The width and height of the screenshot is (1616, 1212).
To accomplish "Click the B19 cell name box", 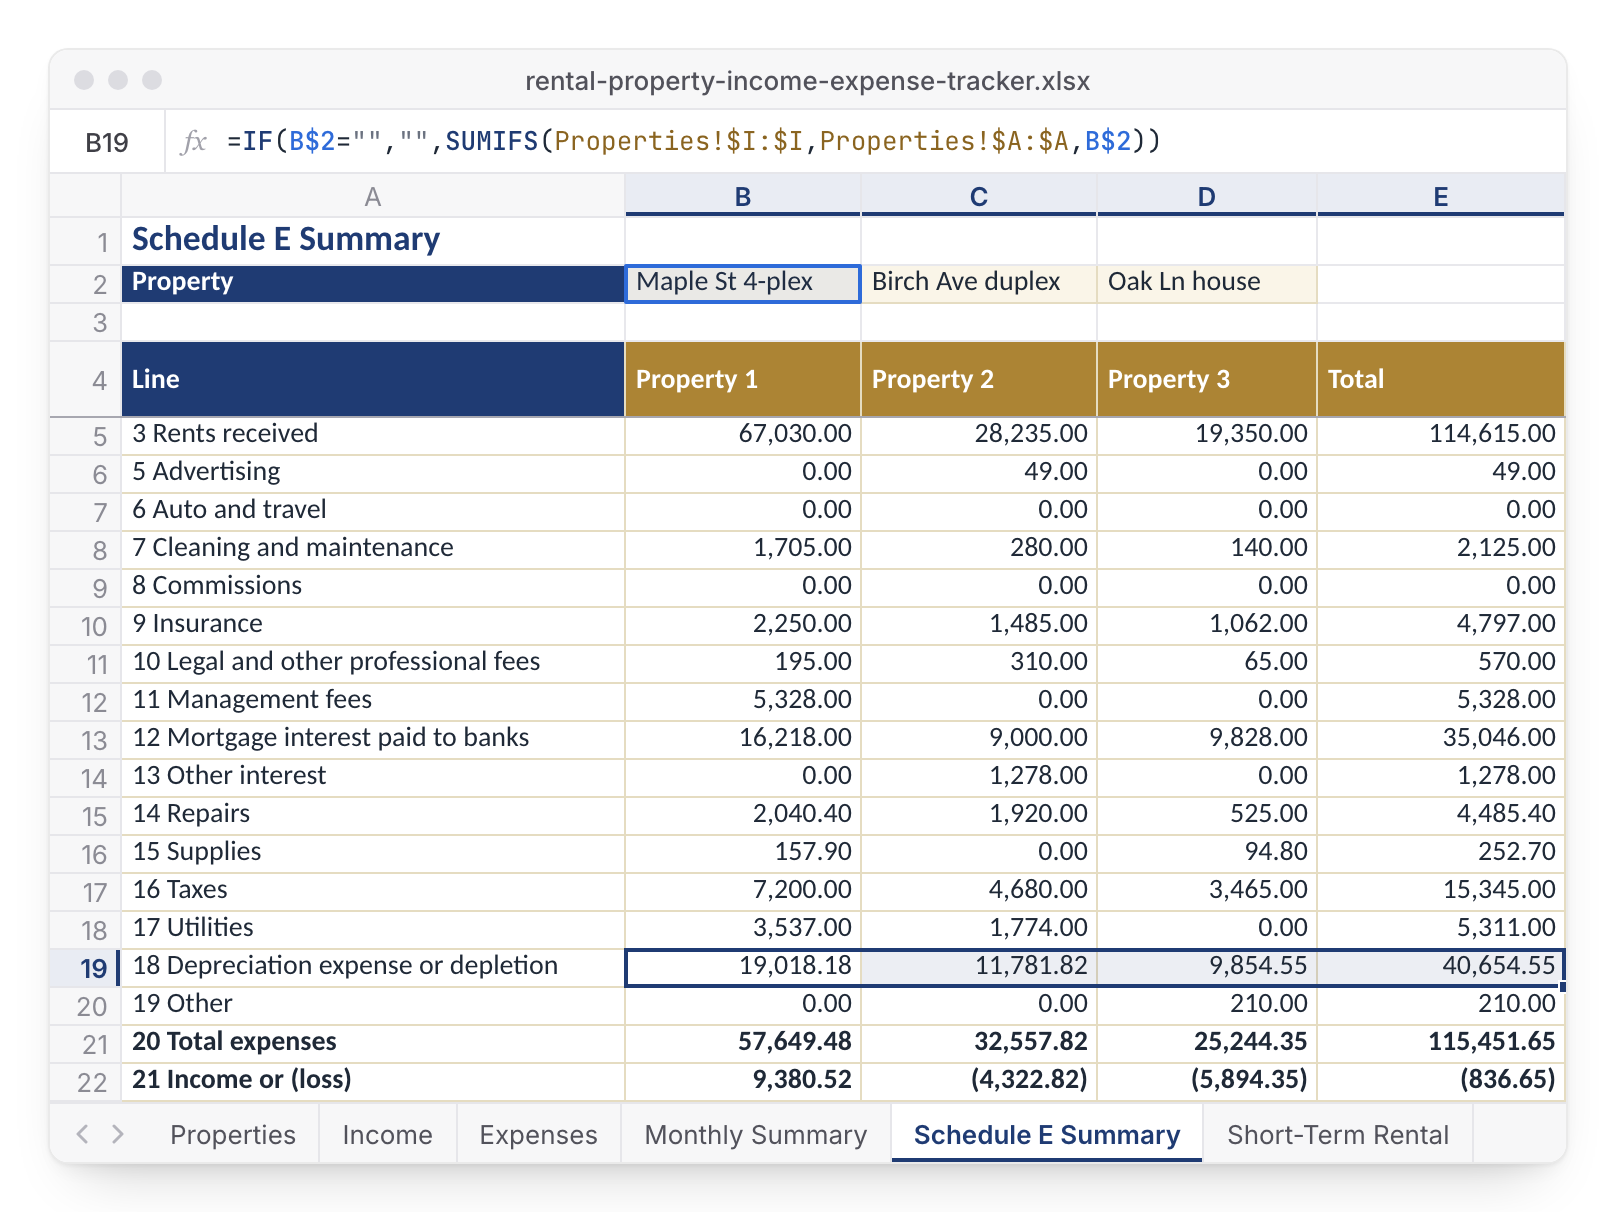I will [107, 142].
